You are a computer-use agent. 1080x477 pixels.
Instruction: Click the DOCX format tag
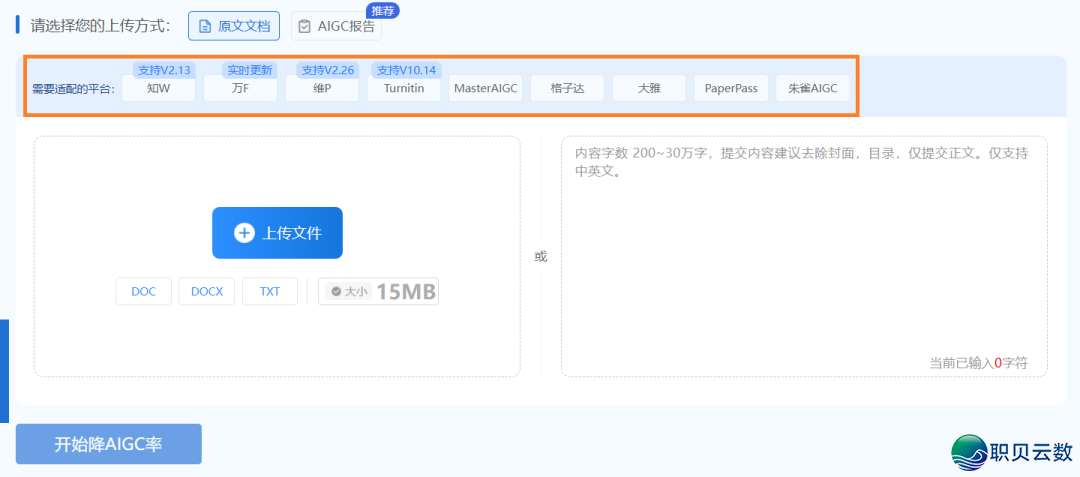click(x=207, y=291)
